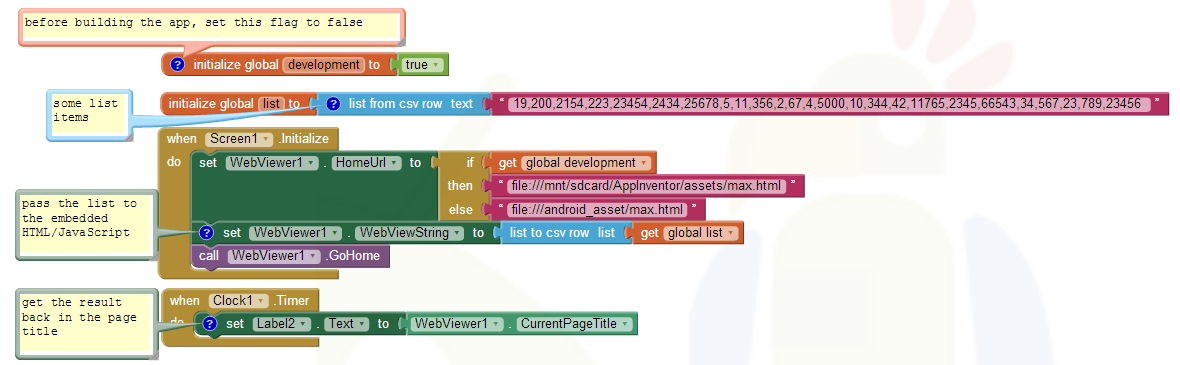Click the 'pass the list to the embedded' comment
The image size is (1180, 365).
[87, 224]
